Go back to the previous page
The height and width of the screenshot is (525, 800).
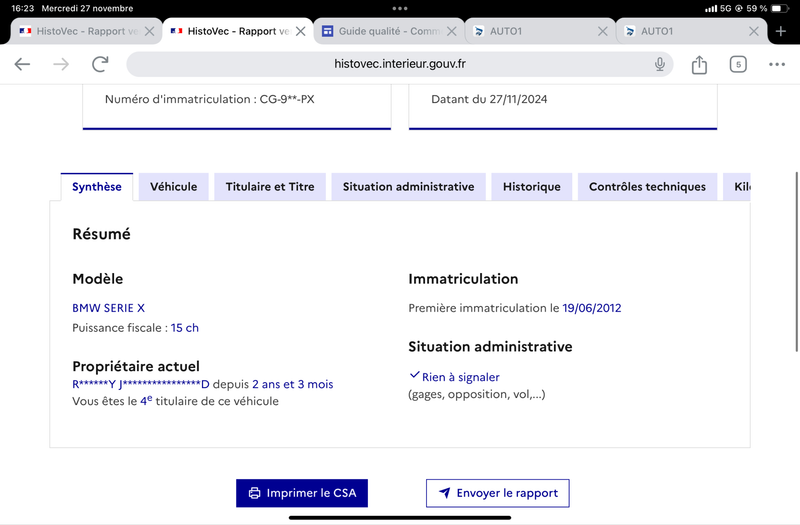22,64
